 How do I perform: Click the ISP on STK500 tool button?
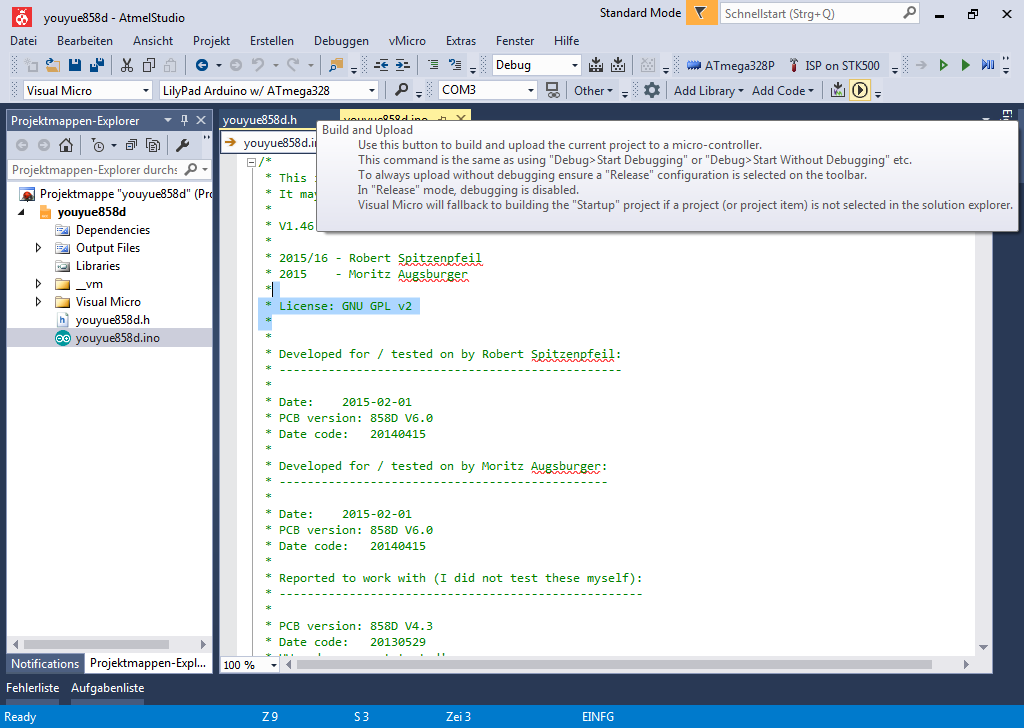(x=834, y=65)
